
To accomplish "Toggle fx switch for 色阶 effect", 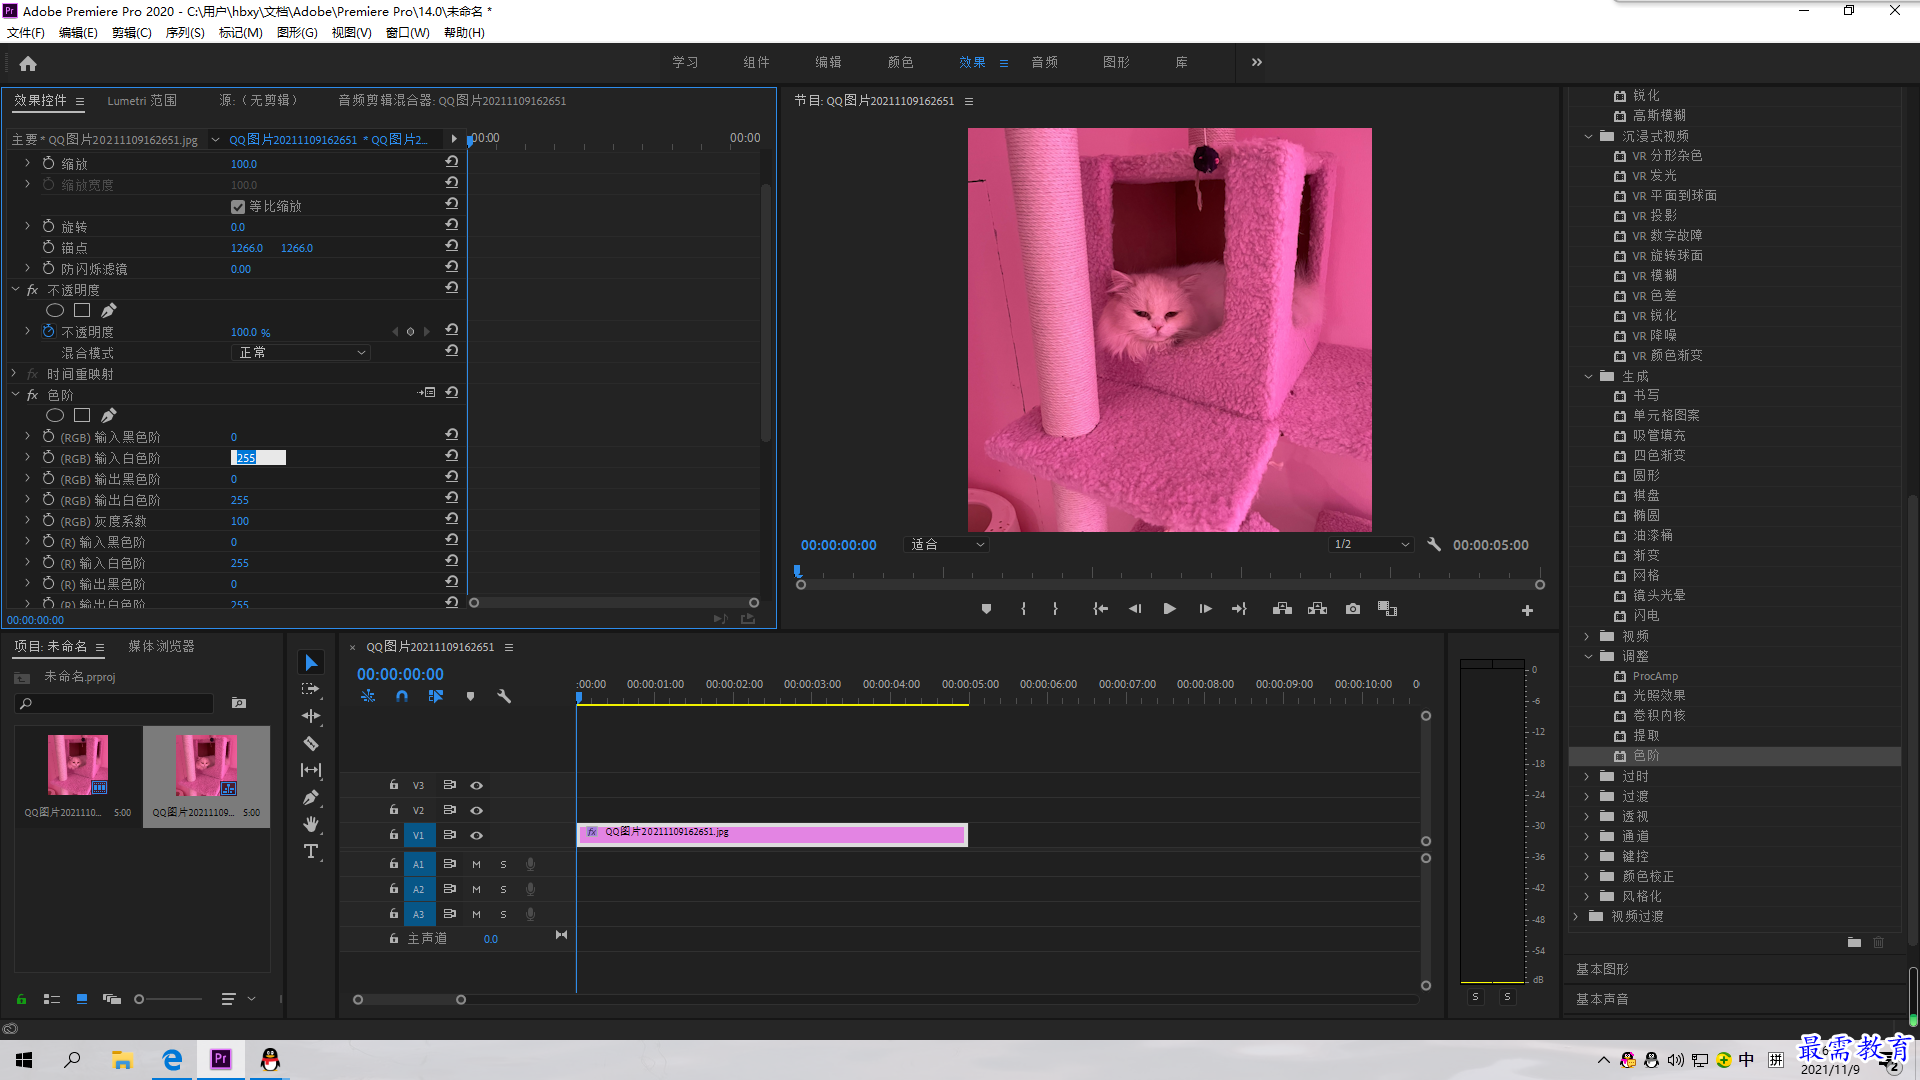I will click(32, 395).
